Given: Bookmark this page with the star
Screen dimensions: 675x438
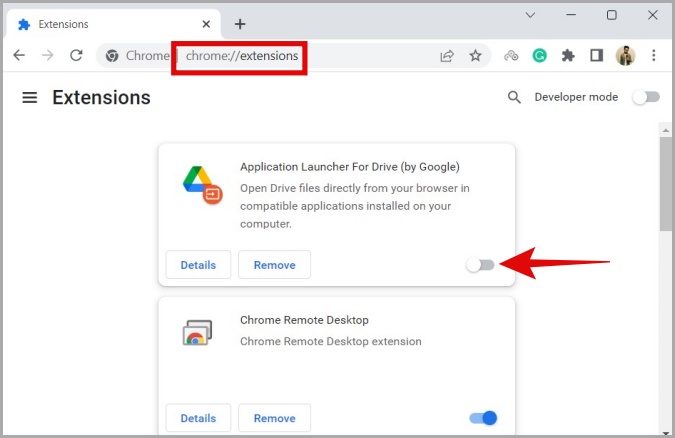Looking at the screenshot, I should [x=475, y=55].
